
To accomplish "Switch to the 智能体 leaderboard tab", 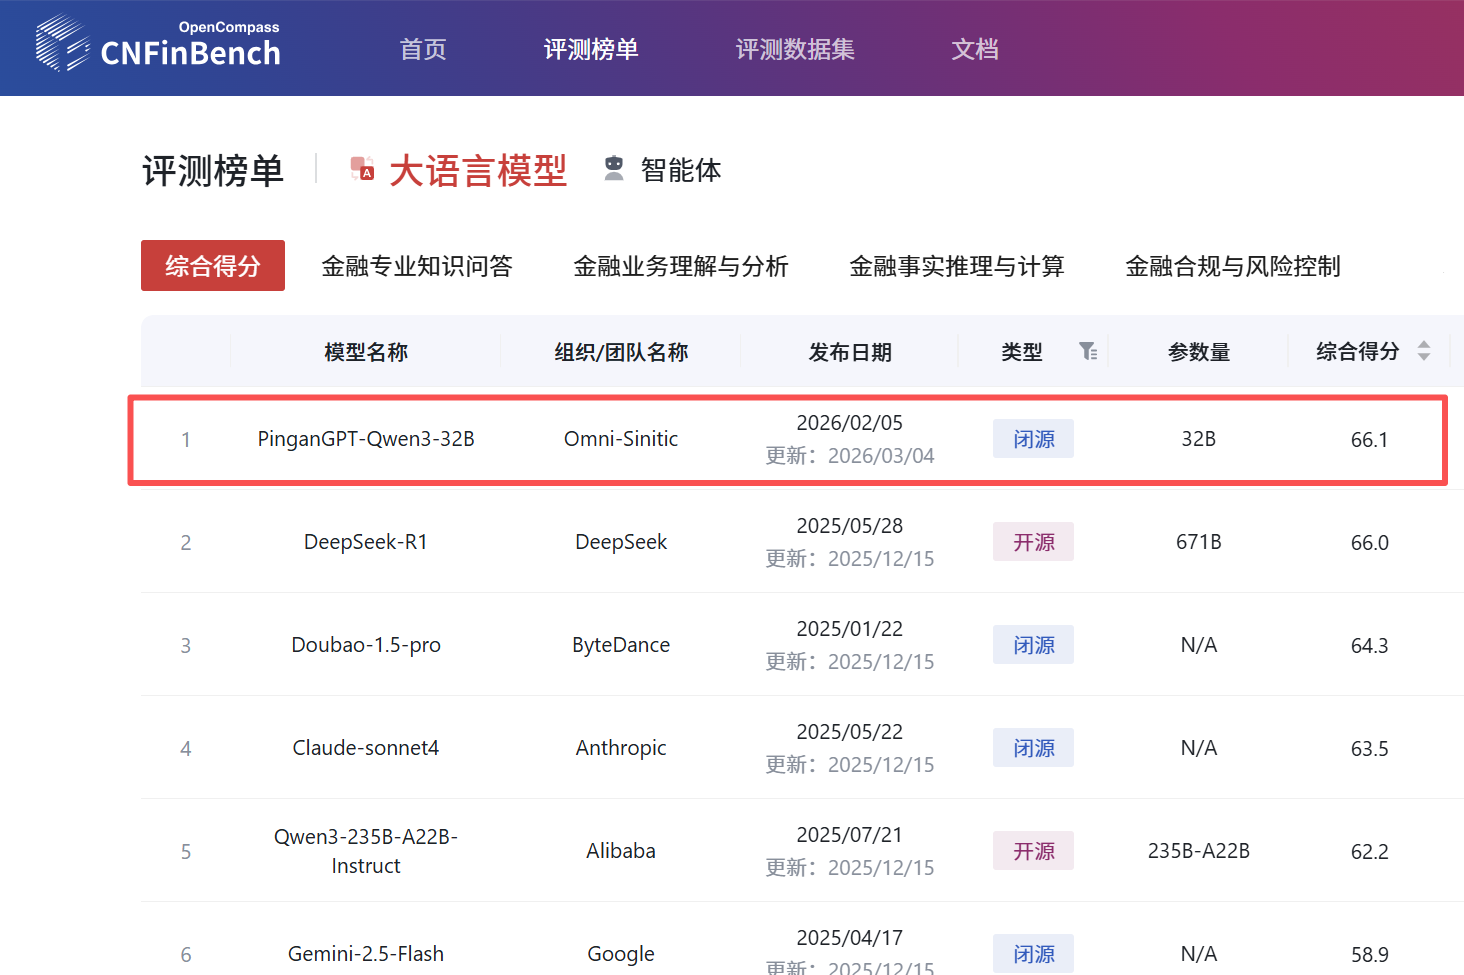I will pos(680,170).
